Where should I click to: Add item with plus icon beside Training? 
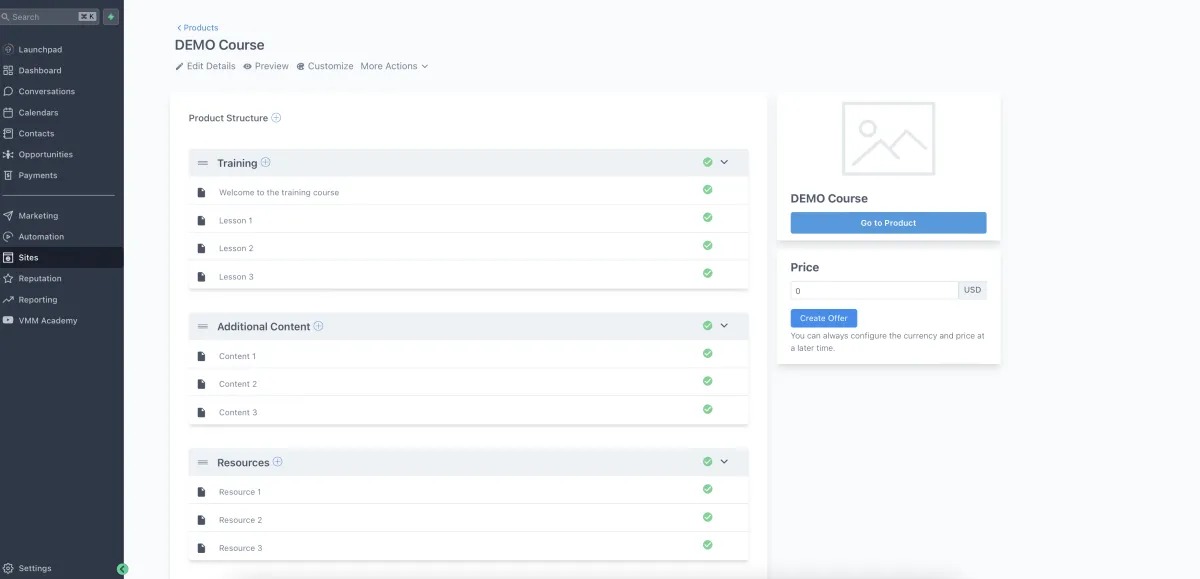(x=266, y=163)
